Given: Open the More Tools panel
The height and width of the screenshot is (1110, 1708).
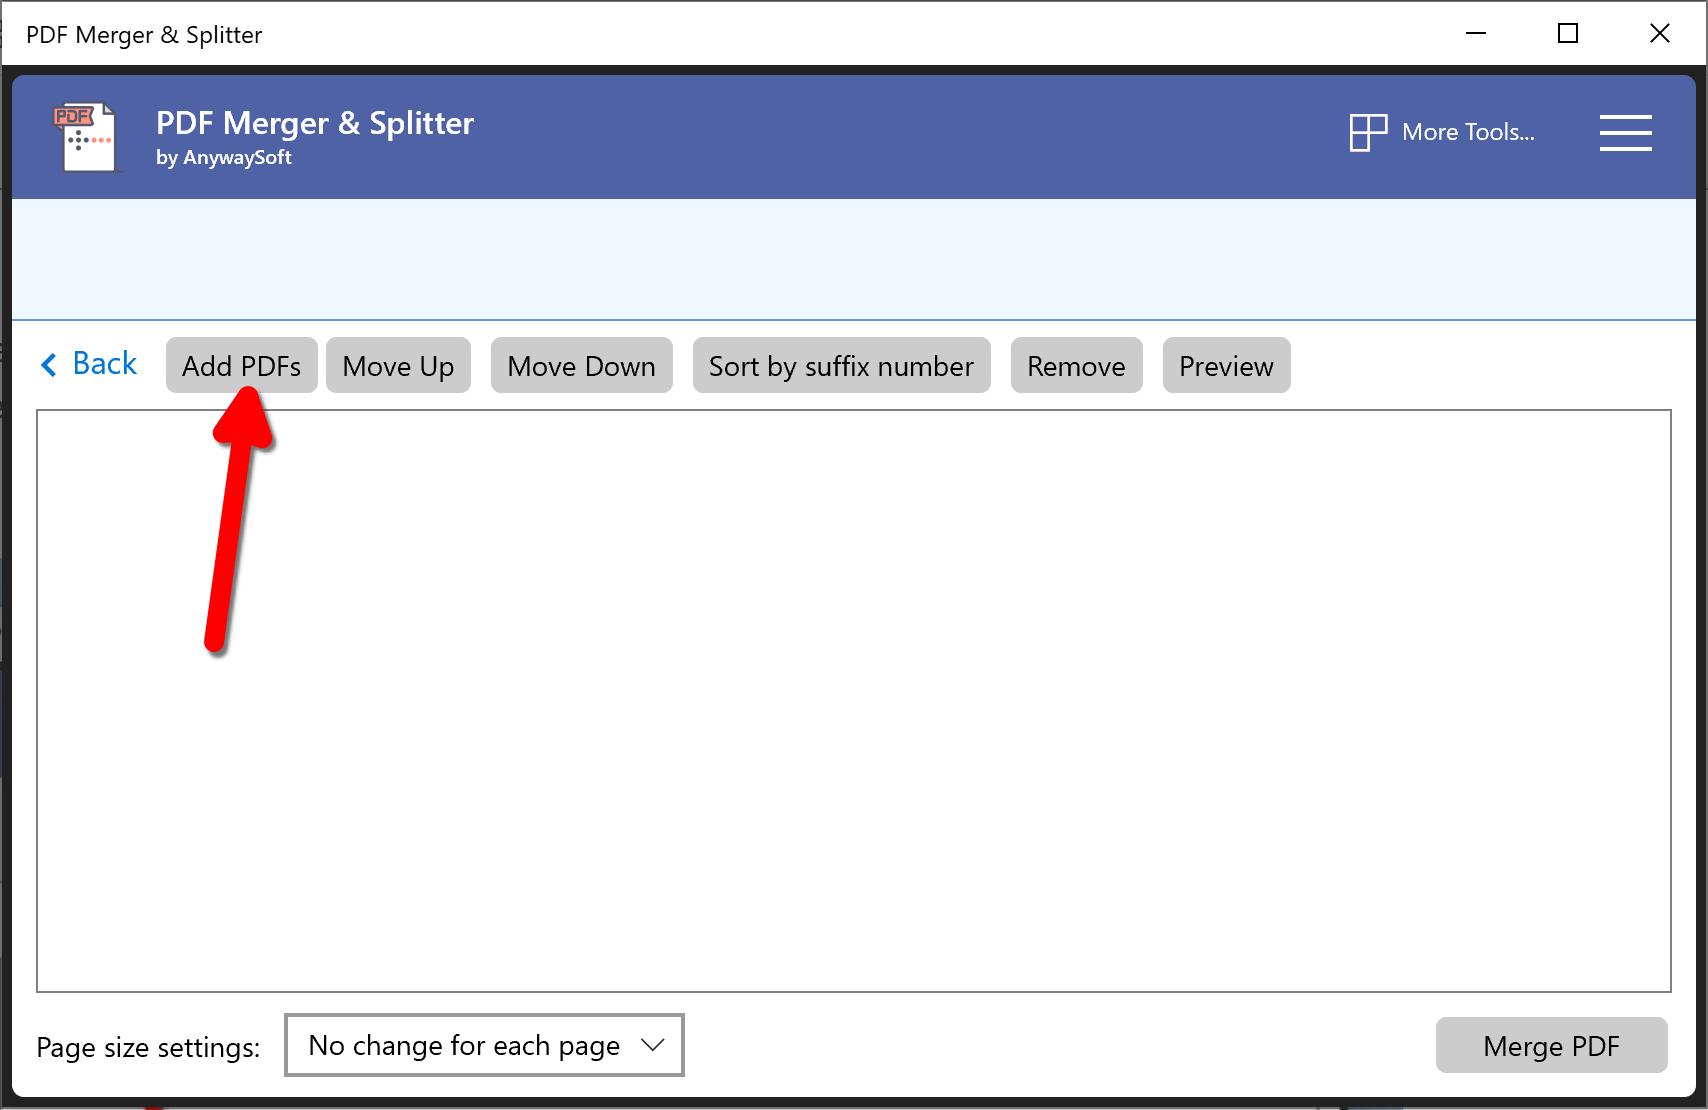Looking at the screenshot, I should [x=1443, y=132].
